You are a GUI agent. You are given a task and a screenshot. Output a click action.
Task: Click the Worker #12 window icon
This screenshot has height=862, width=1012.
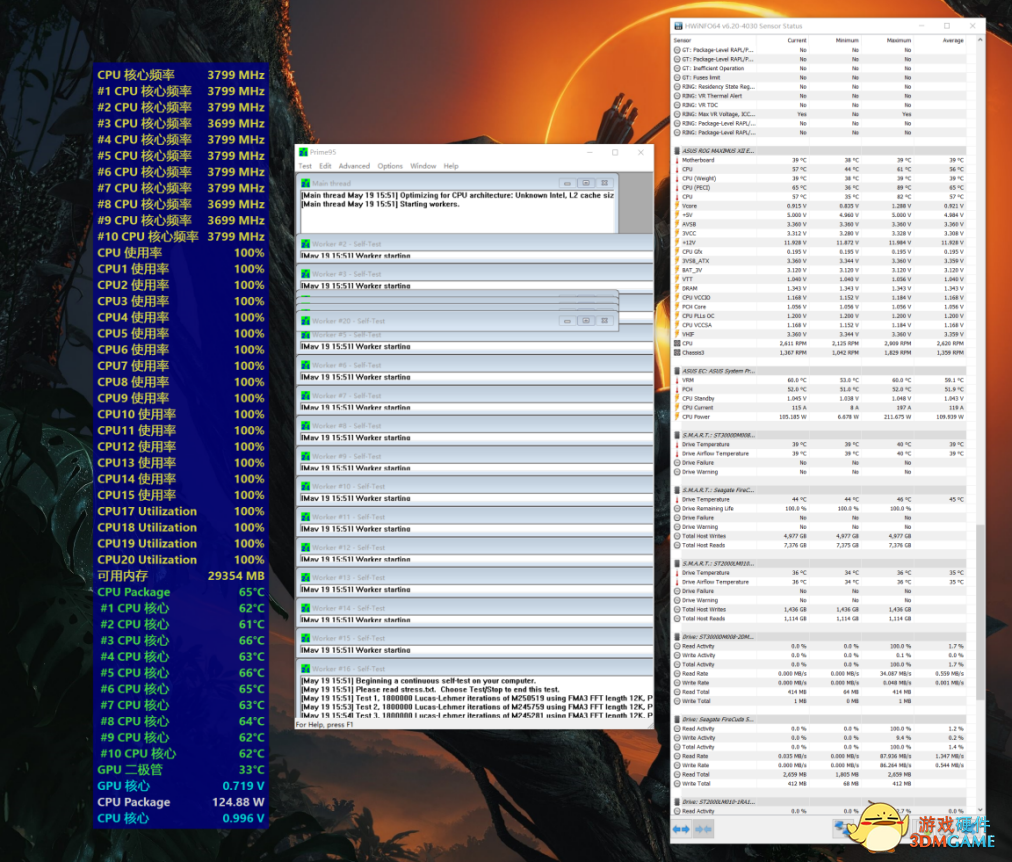(306, 547)
